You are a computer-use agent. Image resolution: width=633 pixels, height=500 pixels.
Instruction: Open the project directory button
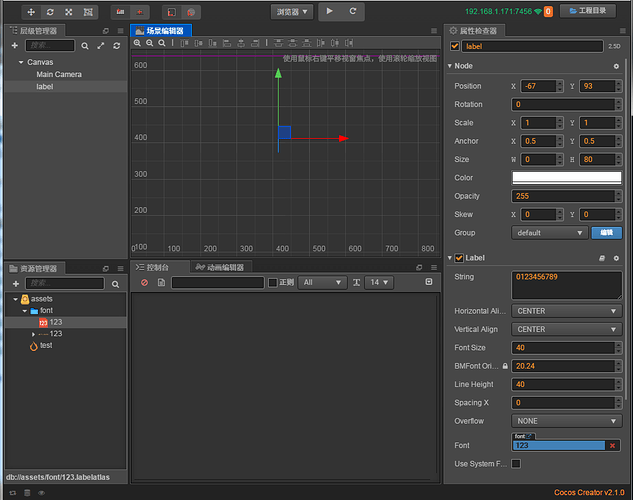tap(587, 12)
